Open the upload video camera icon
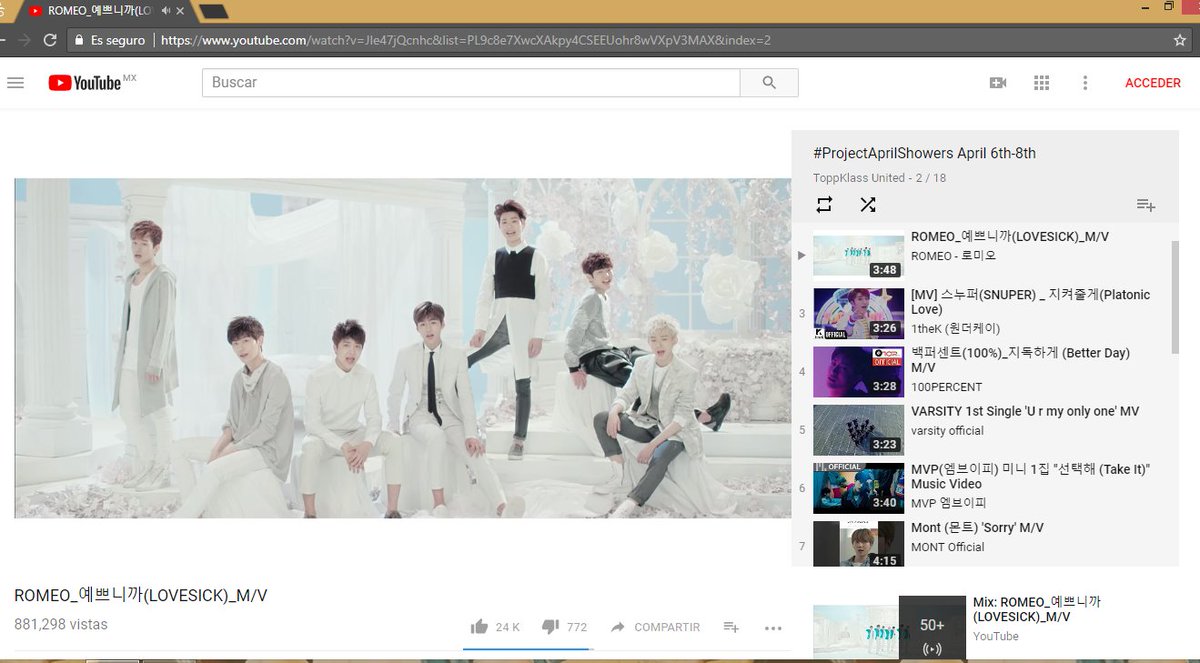Screen dimensions: 1200x663 (997, 83)
